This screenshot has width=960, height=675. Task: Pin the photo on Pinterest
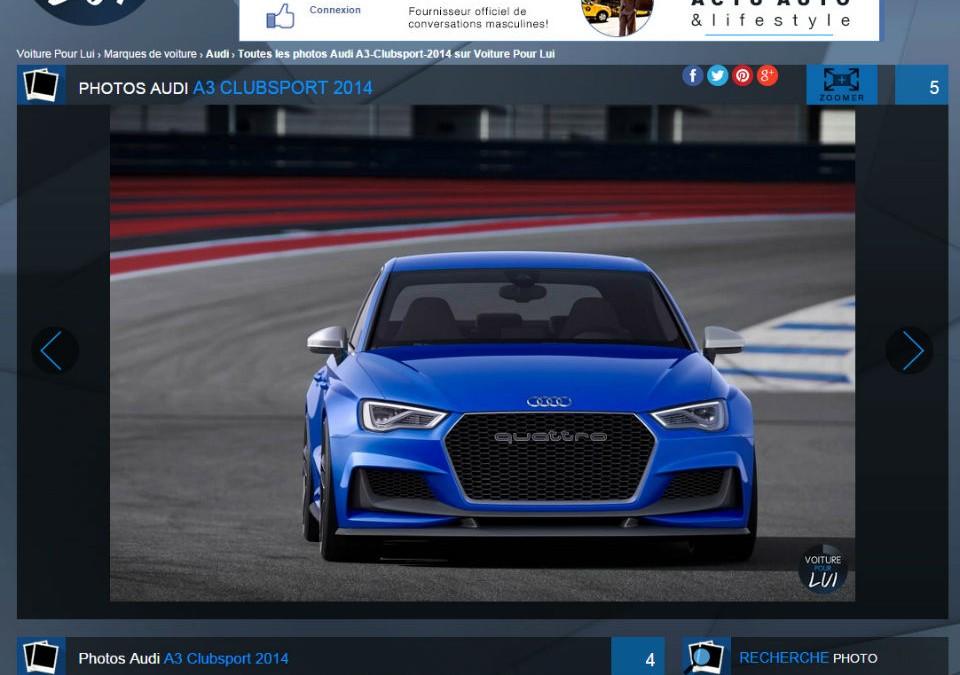tap(743, 76)
